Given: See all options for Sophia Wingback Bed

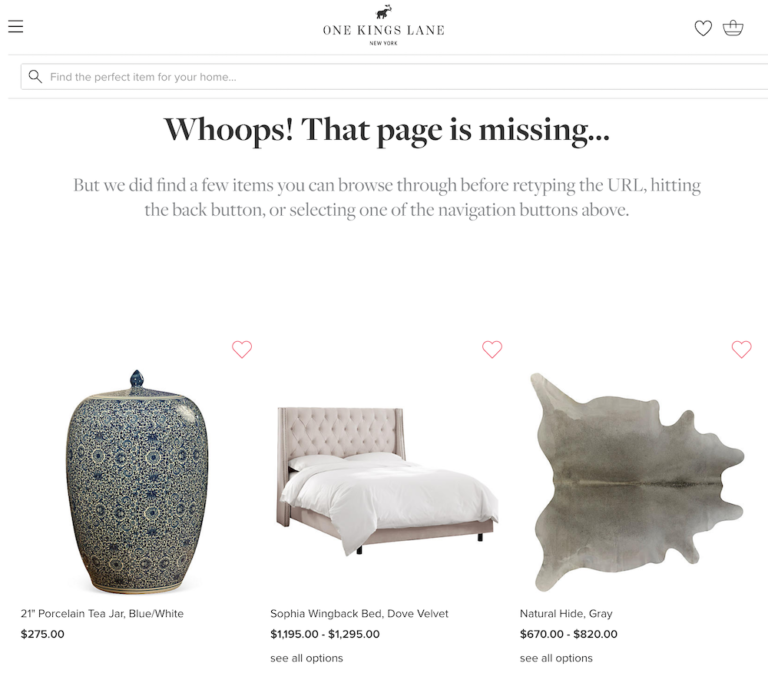Looking at the screenshot, I should (x=306, y=658).
